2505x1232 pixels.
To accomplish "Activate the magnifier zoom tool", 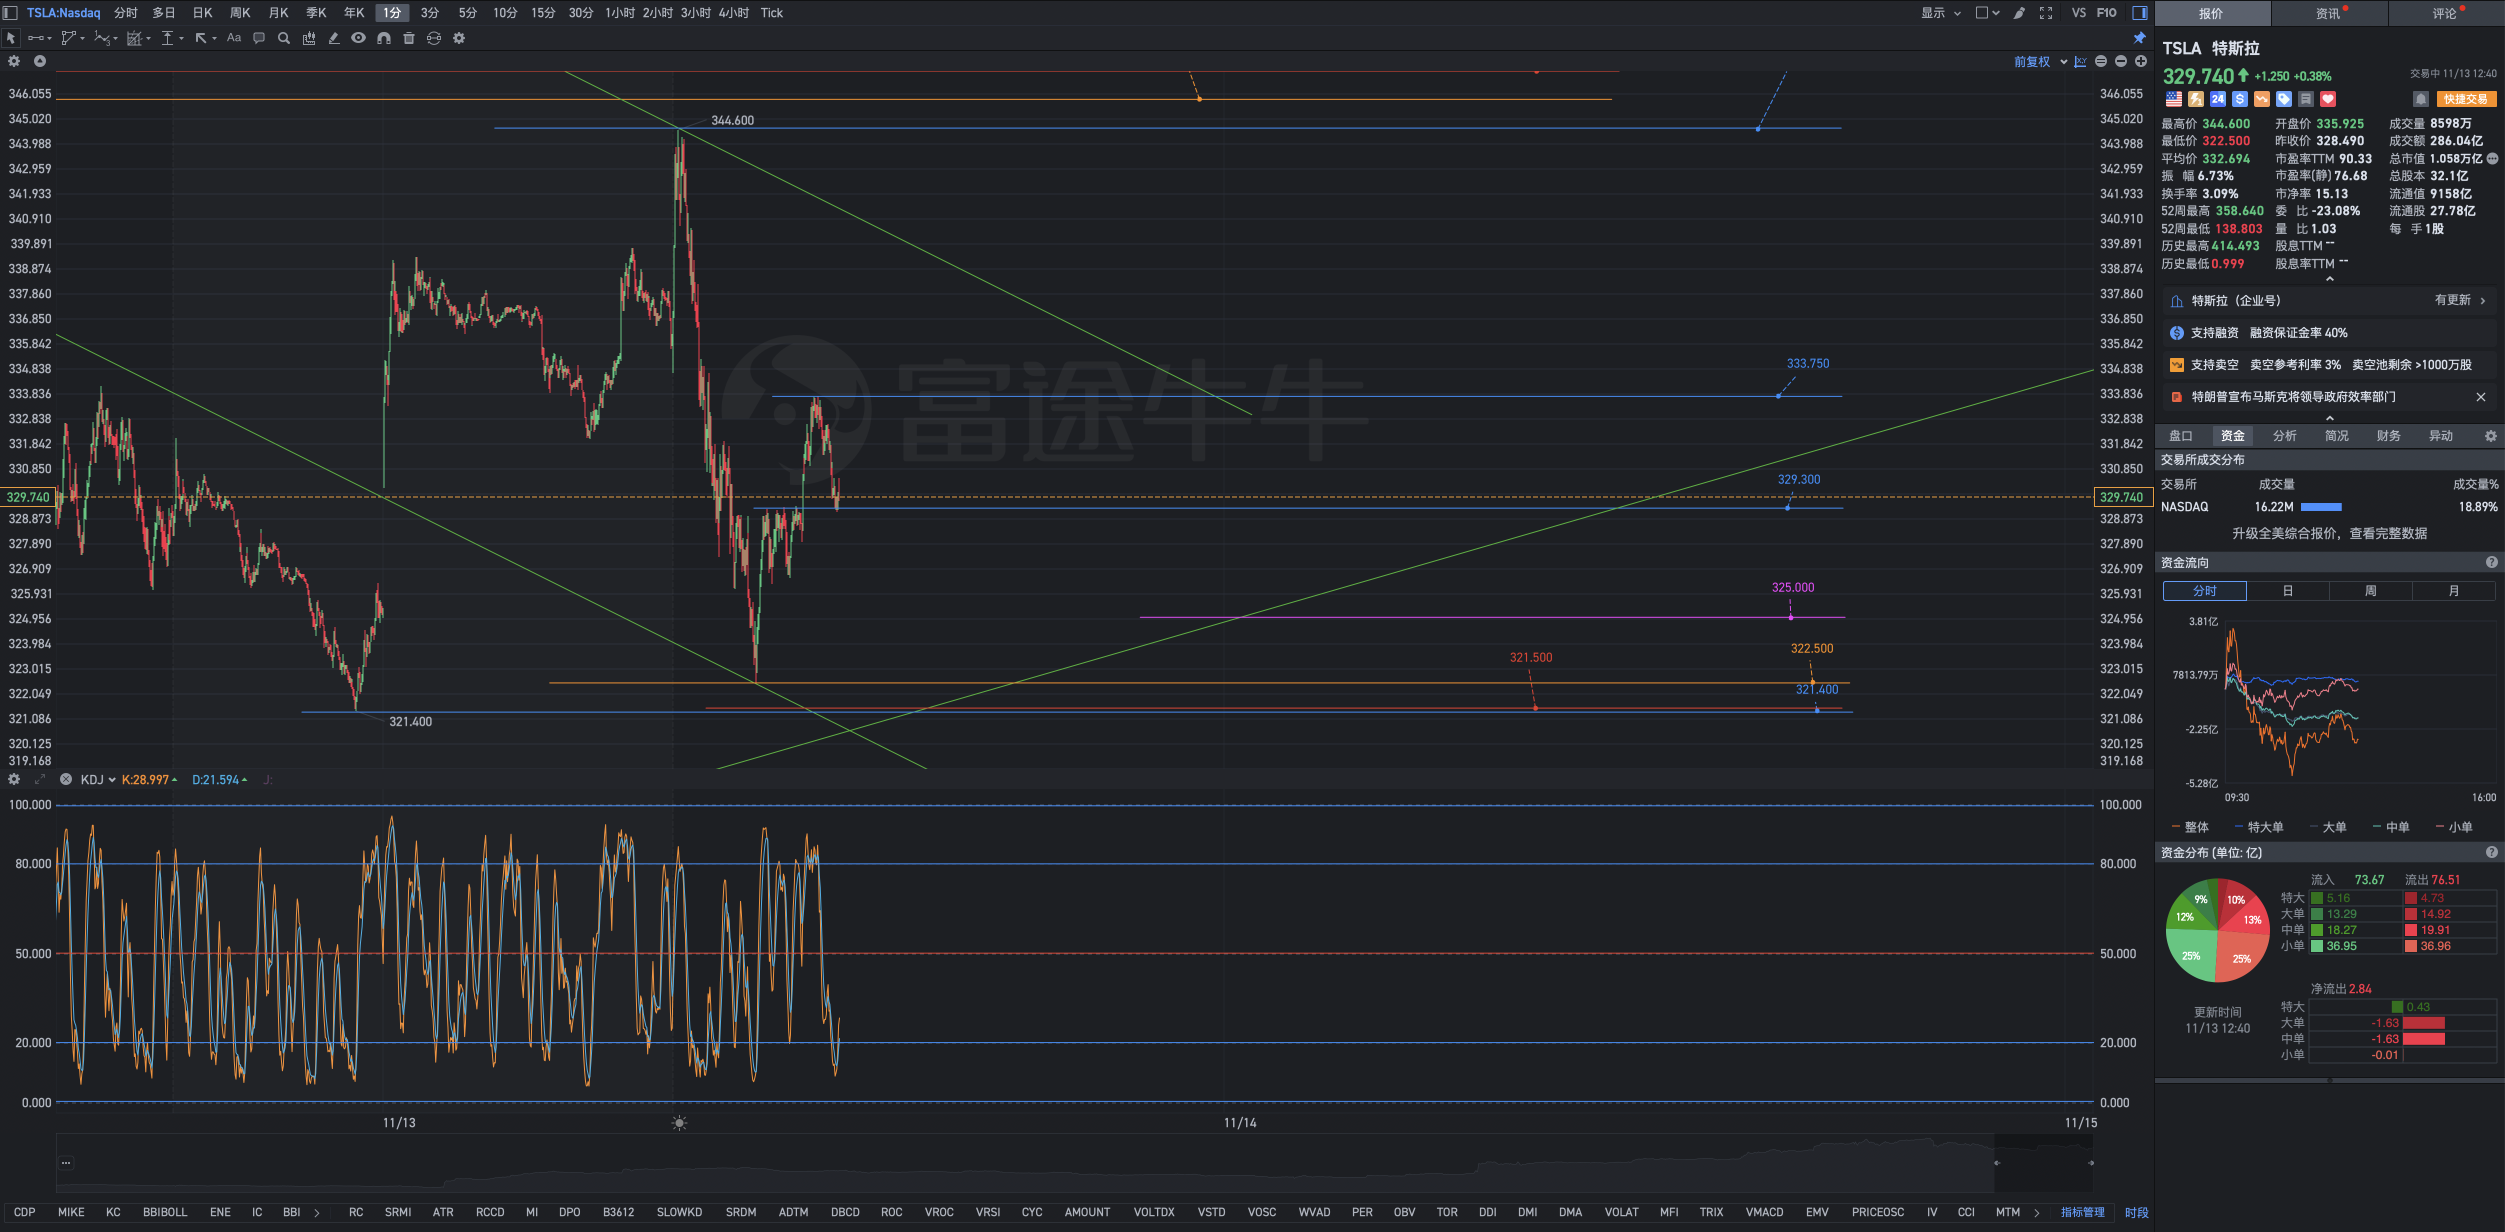I will coord(284,38).
